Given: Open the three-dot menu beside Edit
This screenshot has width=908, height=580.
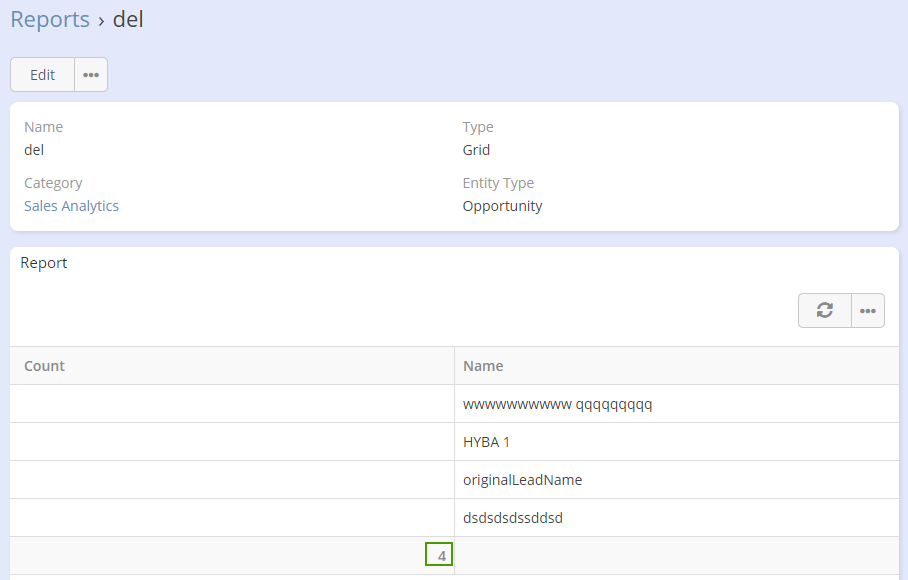Looking at the screenshot, I should pyautogui.click(x=91, y=75).
